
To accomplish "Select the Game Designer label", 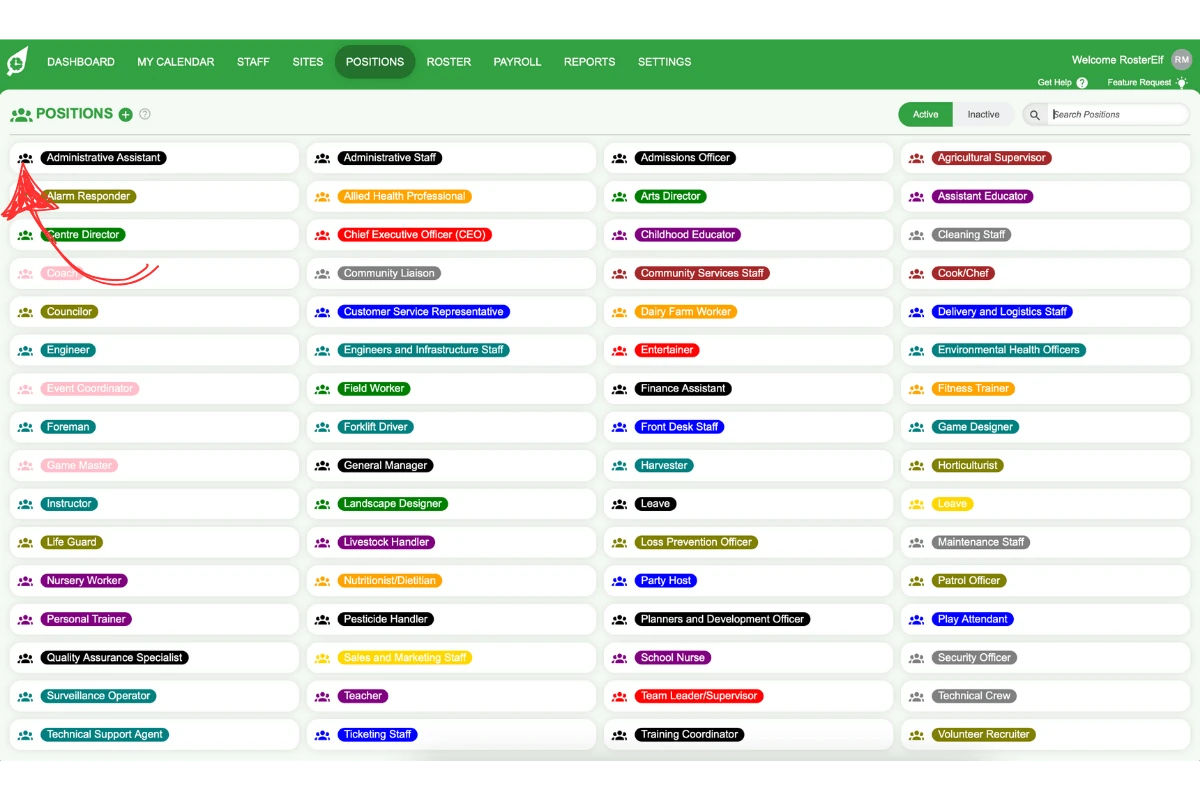I will coord(976,427).
